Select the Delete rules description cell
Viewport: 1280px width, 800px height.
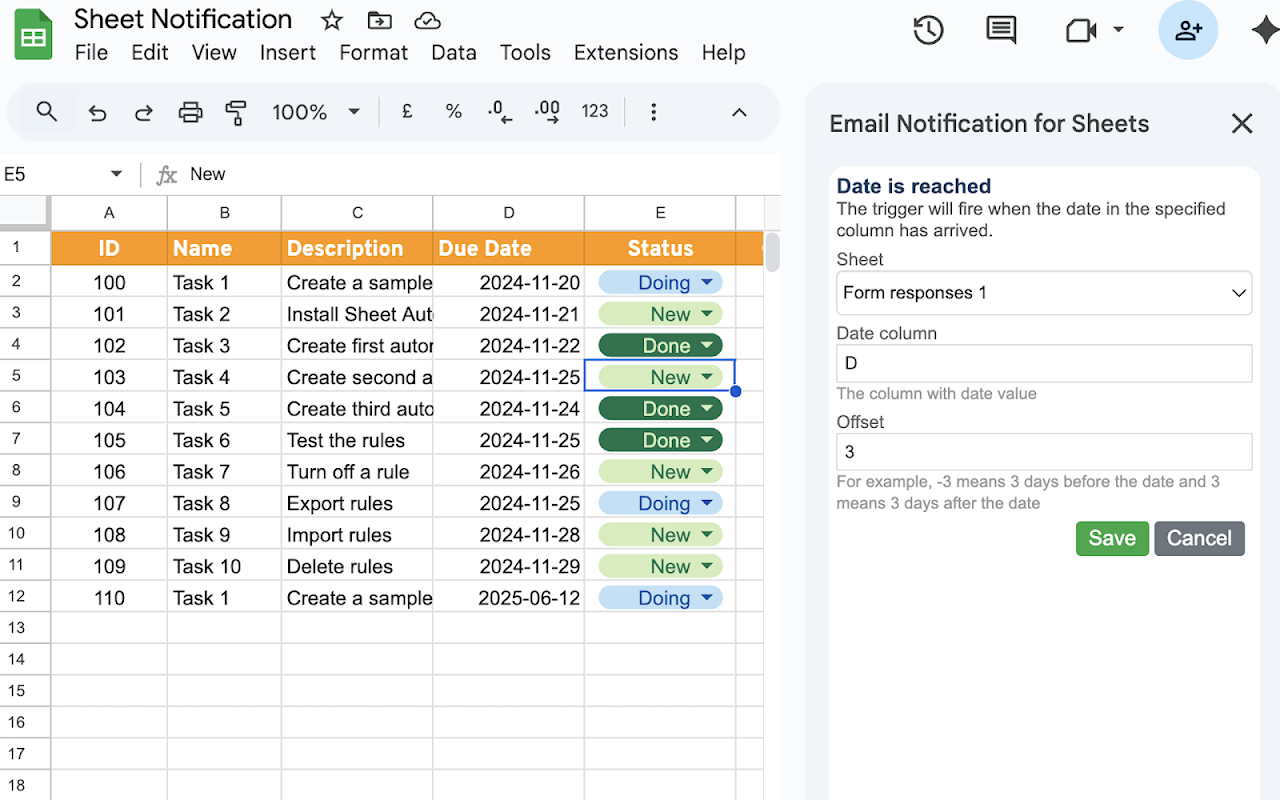[357, 566]
